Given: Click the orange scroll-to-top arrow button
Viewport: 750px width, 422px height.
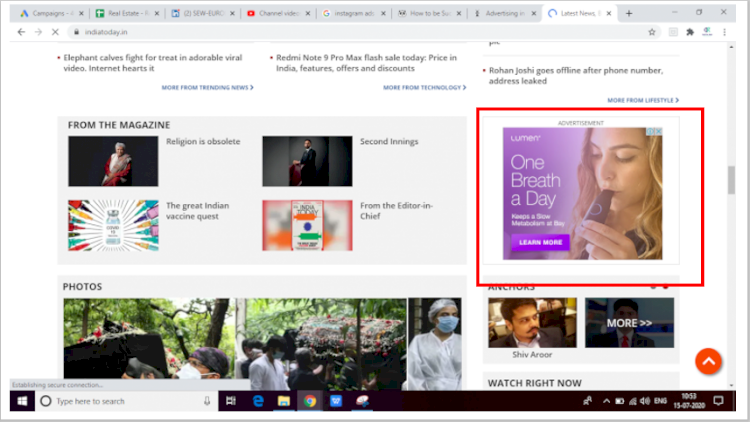Looking at the screenshot, I should pyautogui.click(x=708, y=361).
